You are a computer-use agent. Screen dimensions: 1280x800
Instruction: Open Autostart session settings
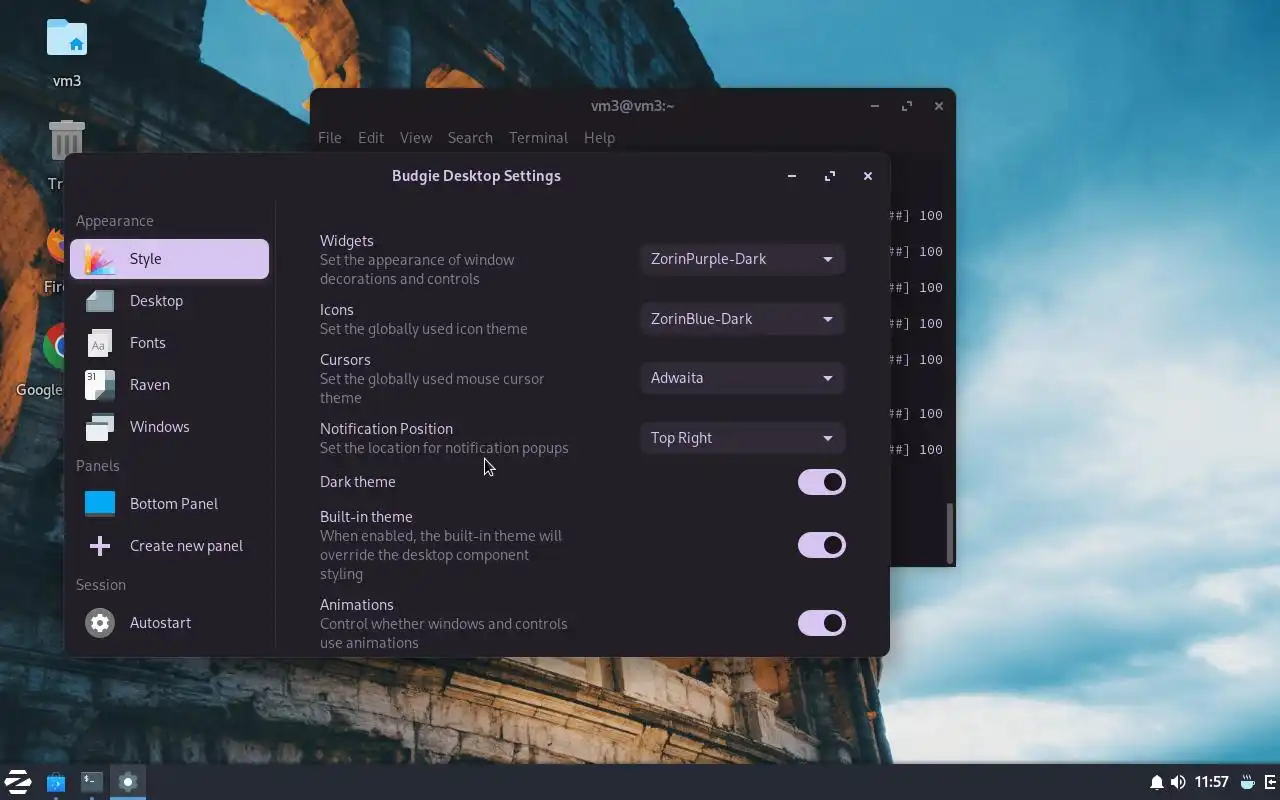[x=169, y=623]
